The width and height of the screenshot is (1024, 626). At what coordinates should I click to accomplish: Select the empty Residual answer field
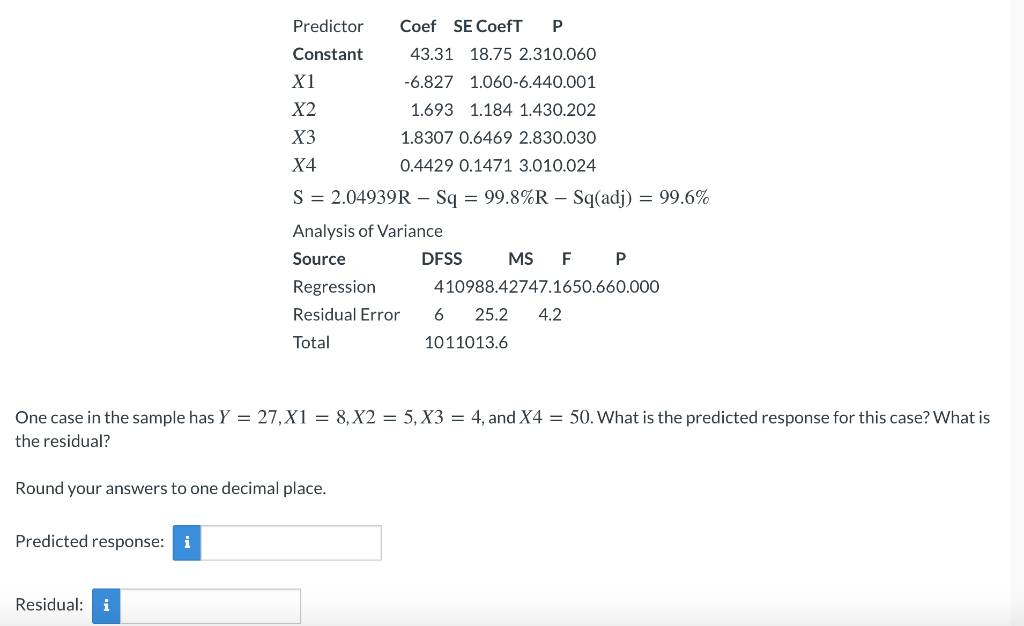[x=210, y=605]
